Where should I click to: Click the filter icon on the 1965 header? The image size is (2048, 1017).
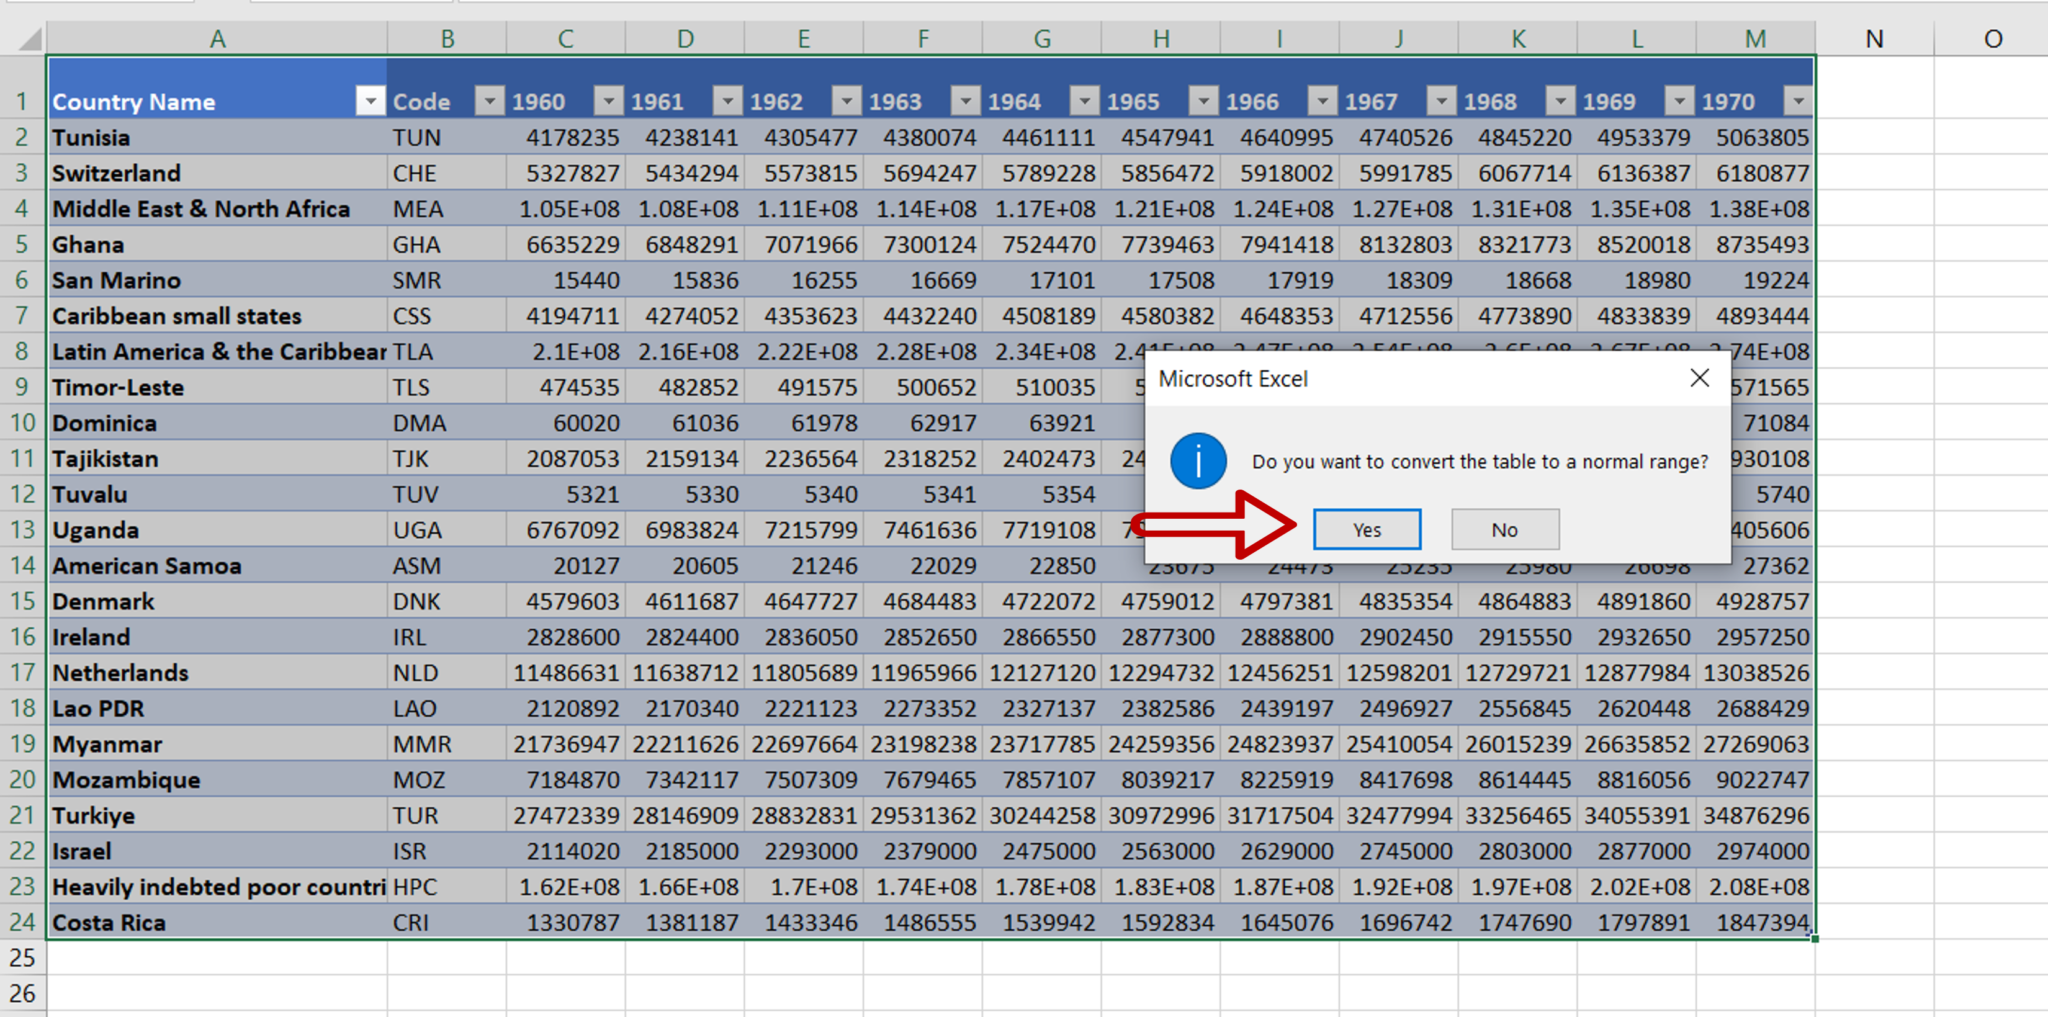1203,100
